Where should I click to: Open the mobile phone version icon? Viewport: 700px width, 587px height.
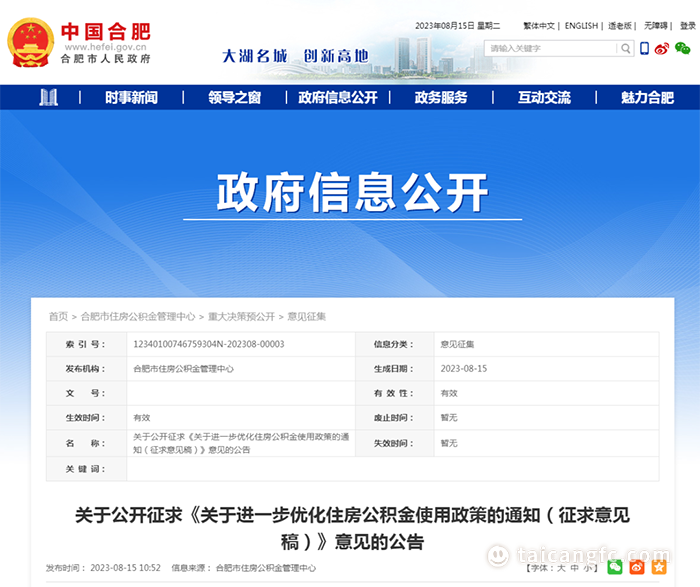(644, 48)
